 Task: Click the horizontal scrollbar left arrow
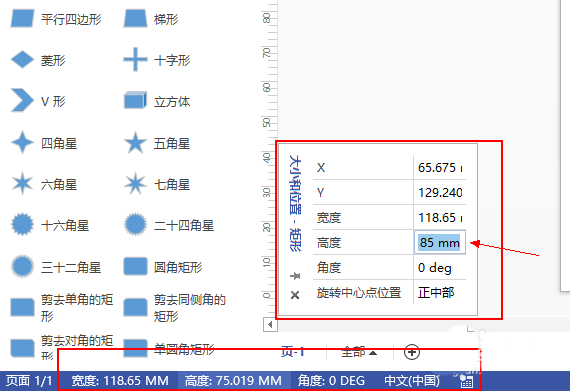(x=270, y=325)
